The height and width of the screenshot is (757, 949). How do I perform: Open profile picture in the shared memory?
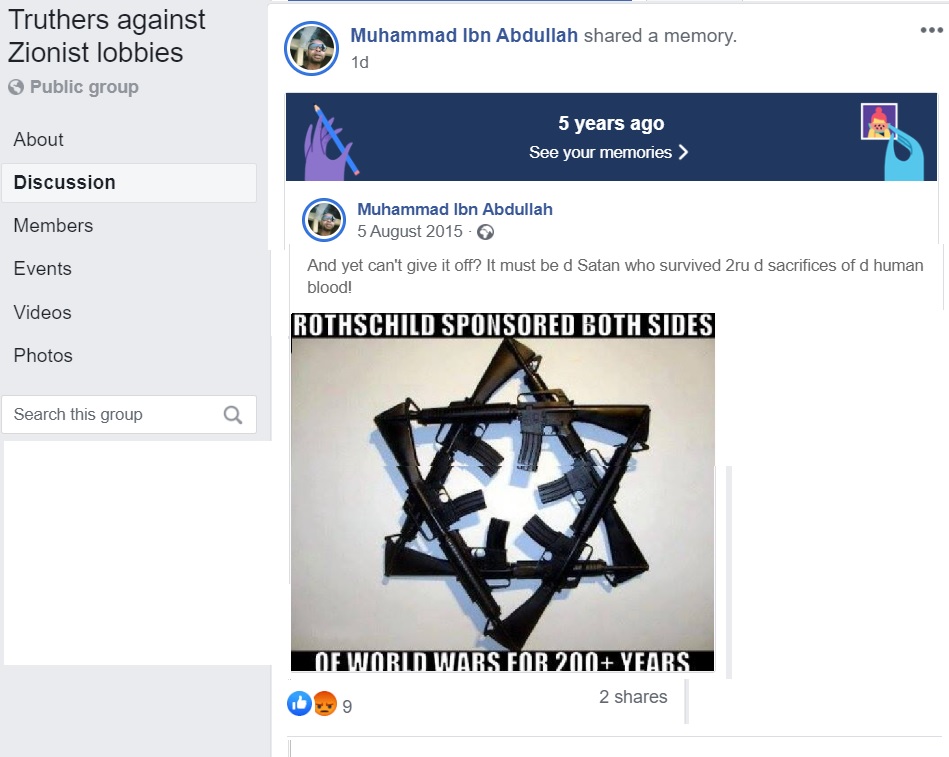324,220
